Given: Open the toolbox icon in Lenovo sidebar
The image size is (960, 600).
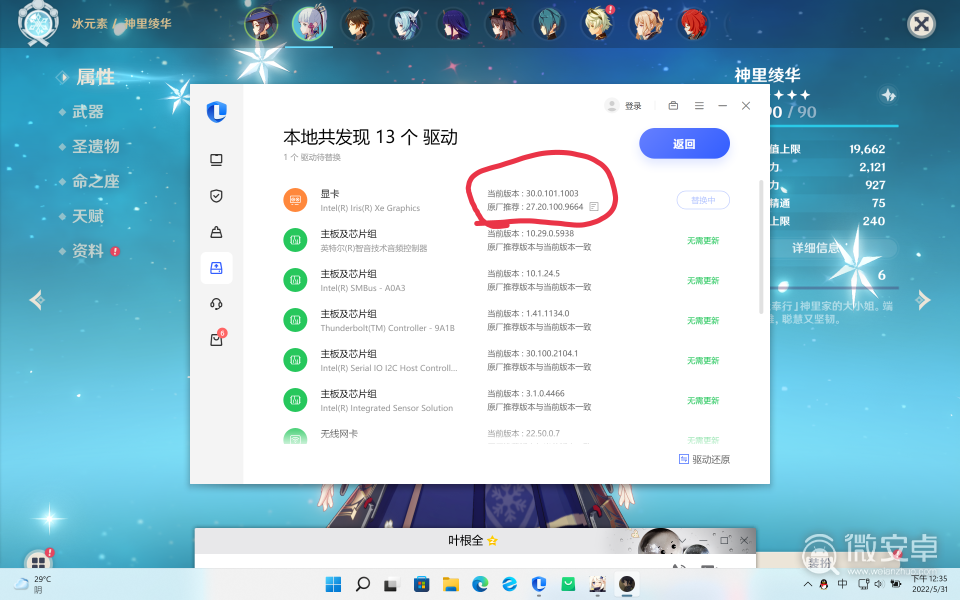Looking at the screenshot, I should (x=216, y=232).
